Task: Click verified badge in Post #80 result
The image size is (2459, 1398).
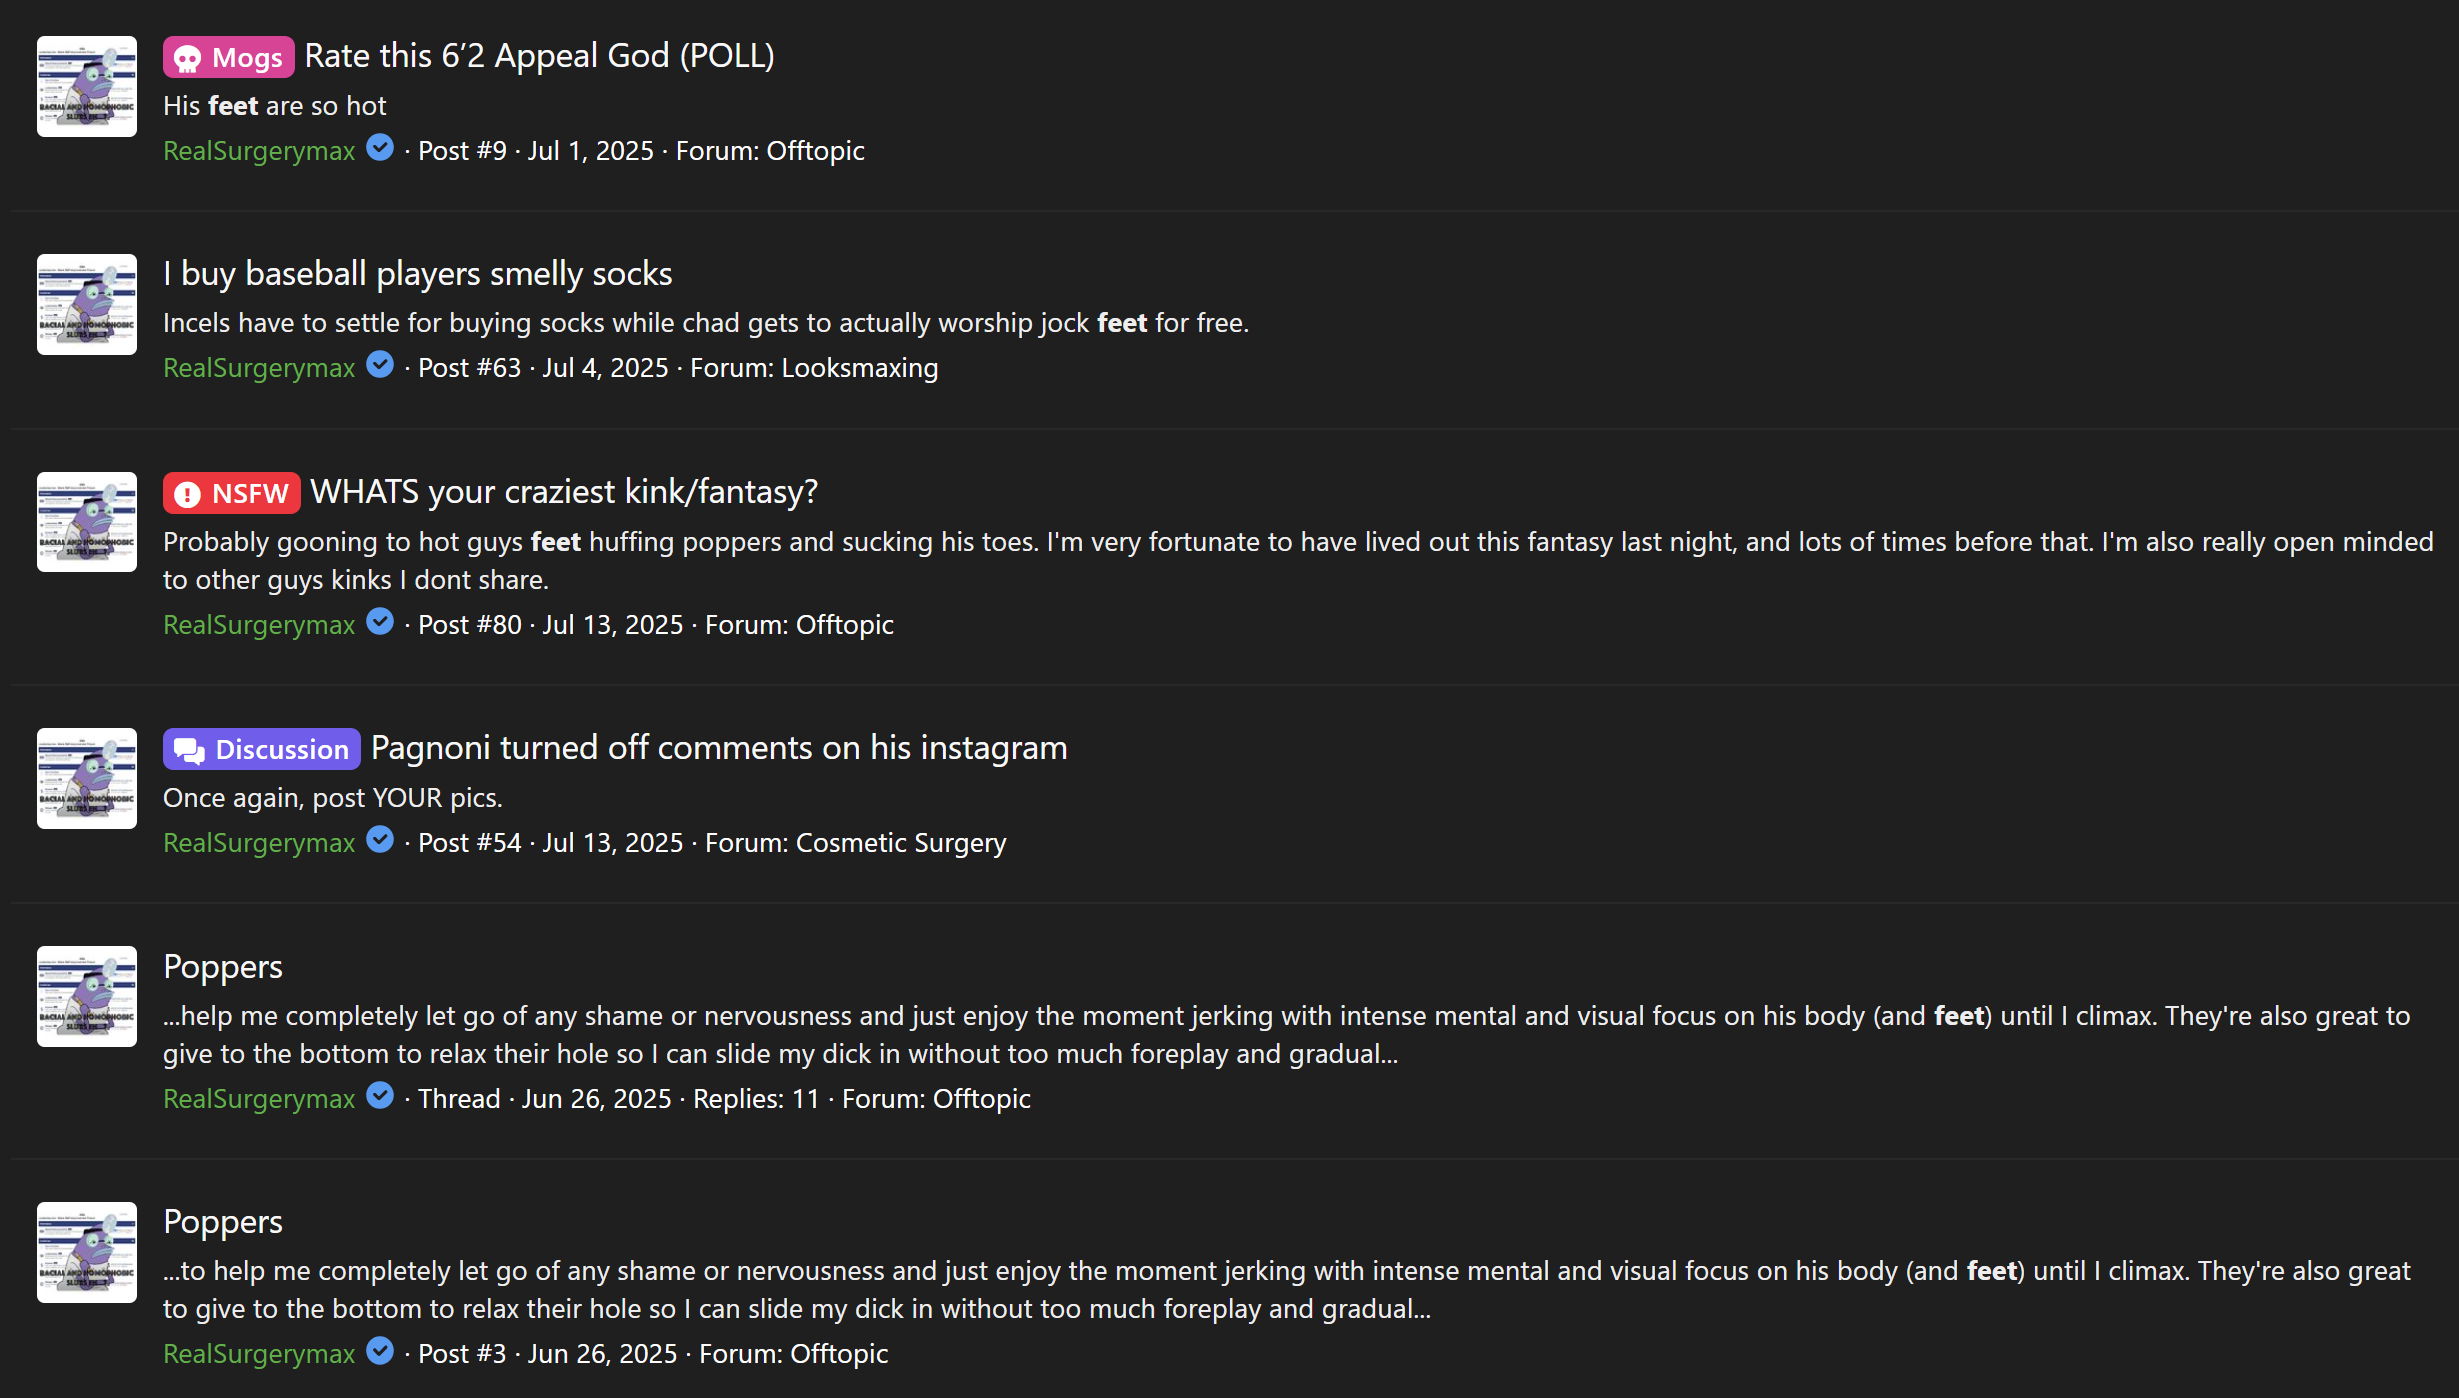Action: [x=380, y=622]
